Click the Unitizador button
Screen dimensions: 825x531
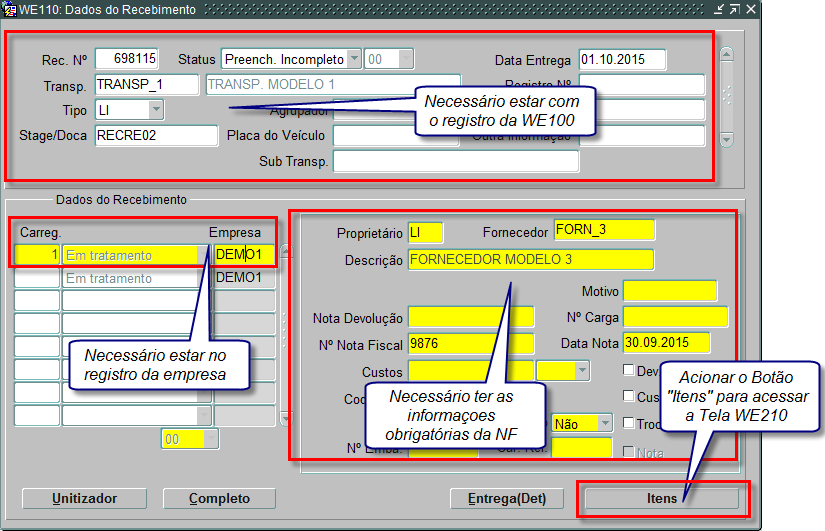84,498
